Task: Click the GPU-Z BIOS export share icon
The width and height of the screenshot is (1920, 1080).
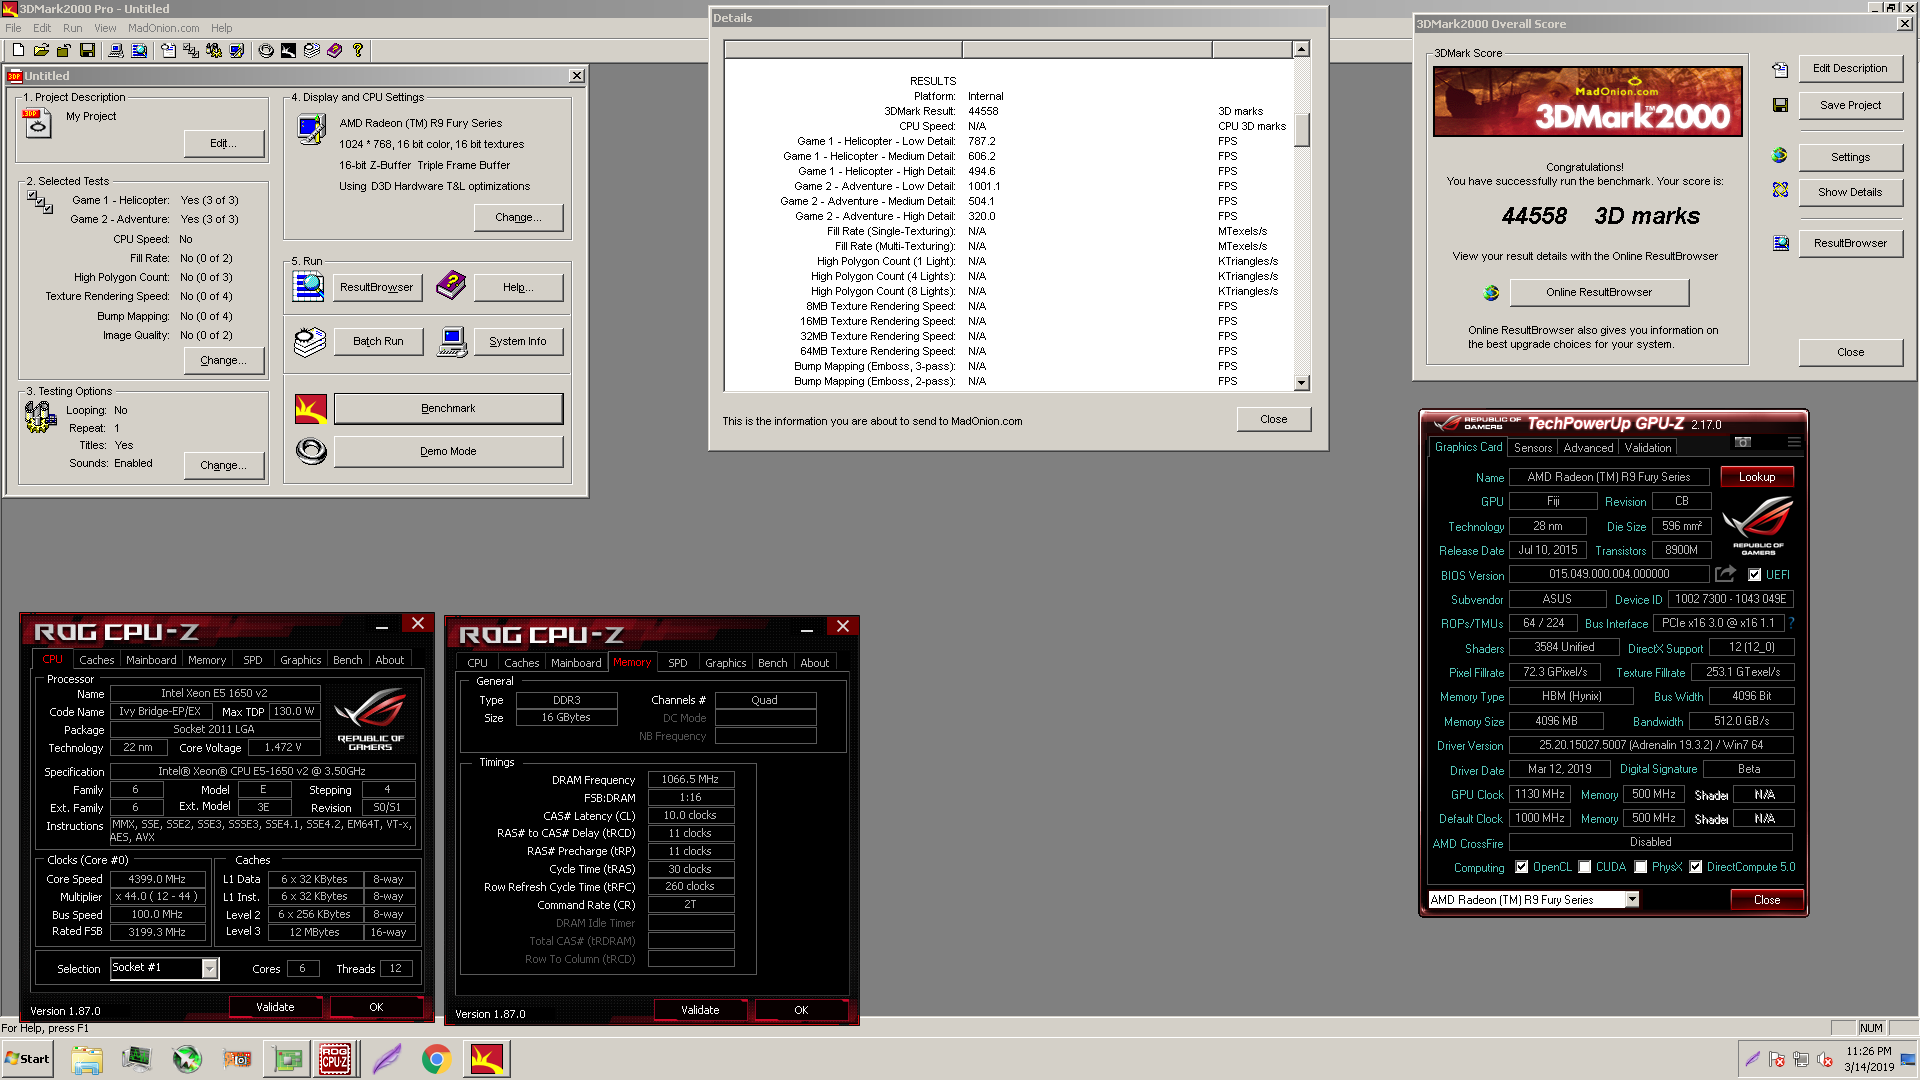Action: pos(1725,574)
